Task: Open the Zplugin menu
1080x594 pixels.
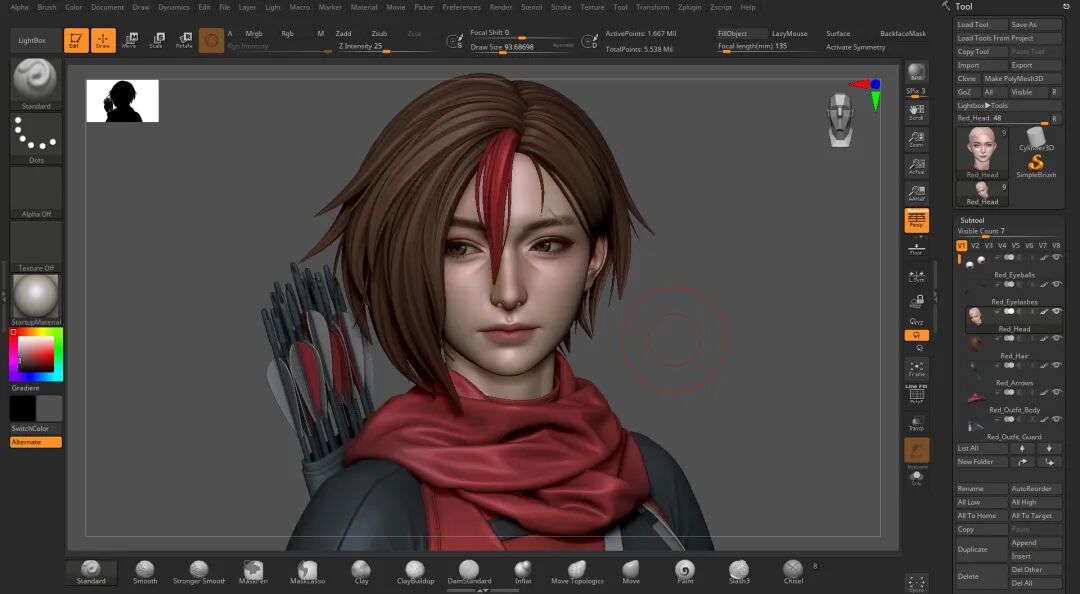Action: point(689,7)
